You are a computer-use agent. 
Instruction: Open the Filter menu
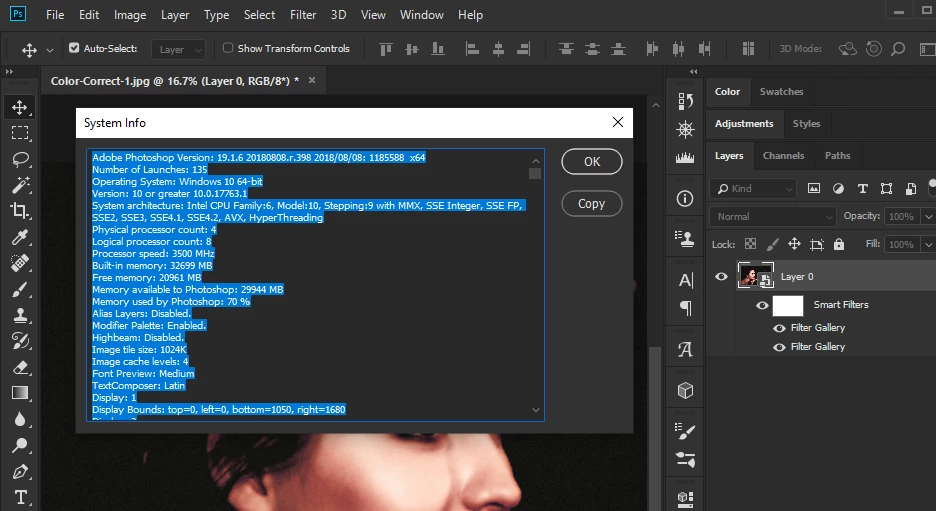coord(303,15)
